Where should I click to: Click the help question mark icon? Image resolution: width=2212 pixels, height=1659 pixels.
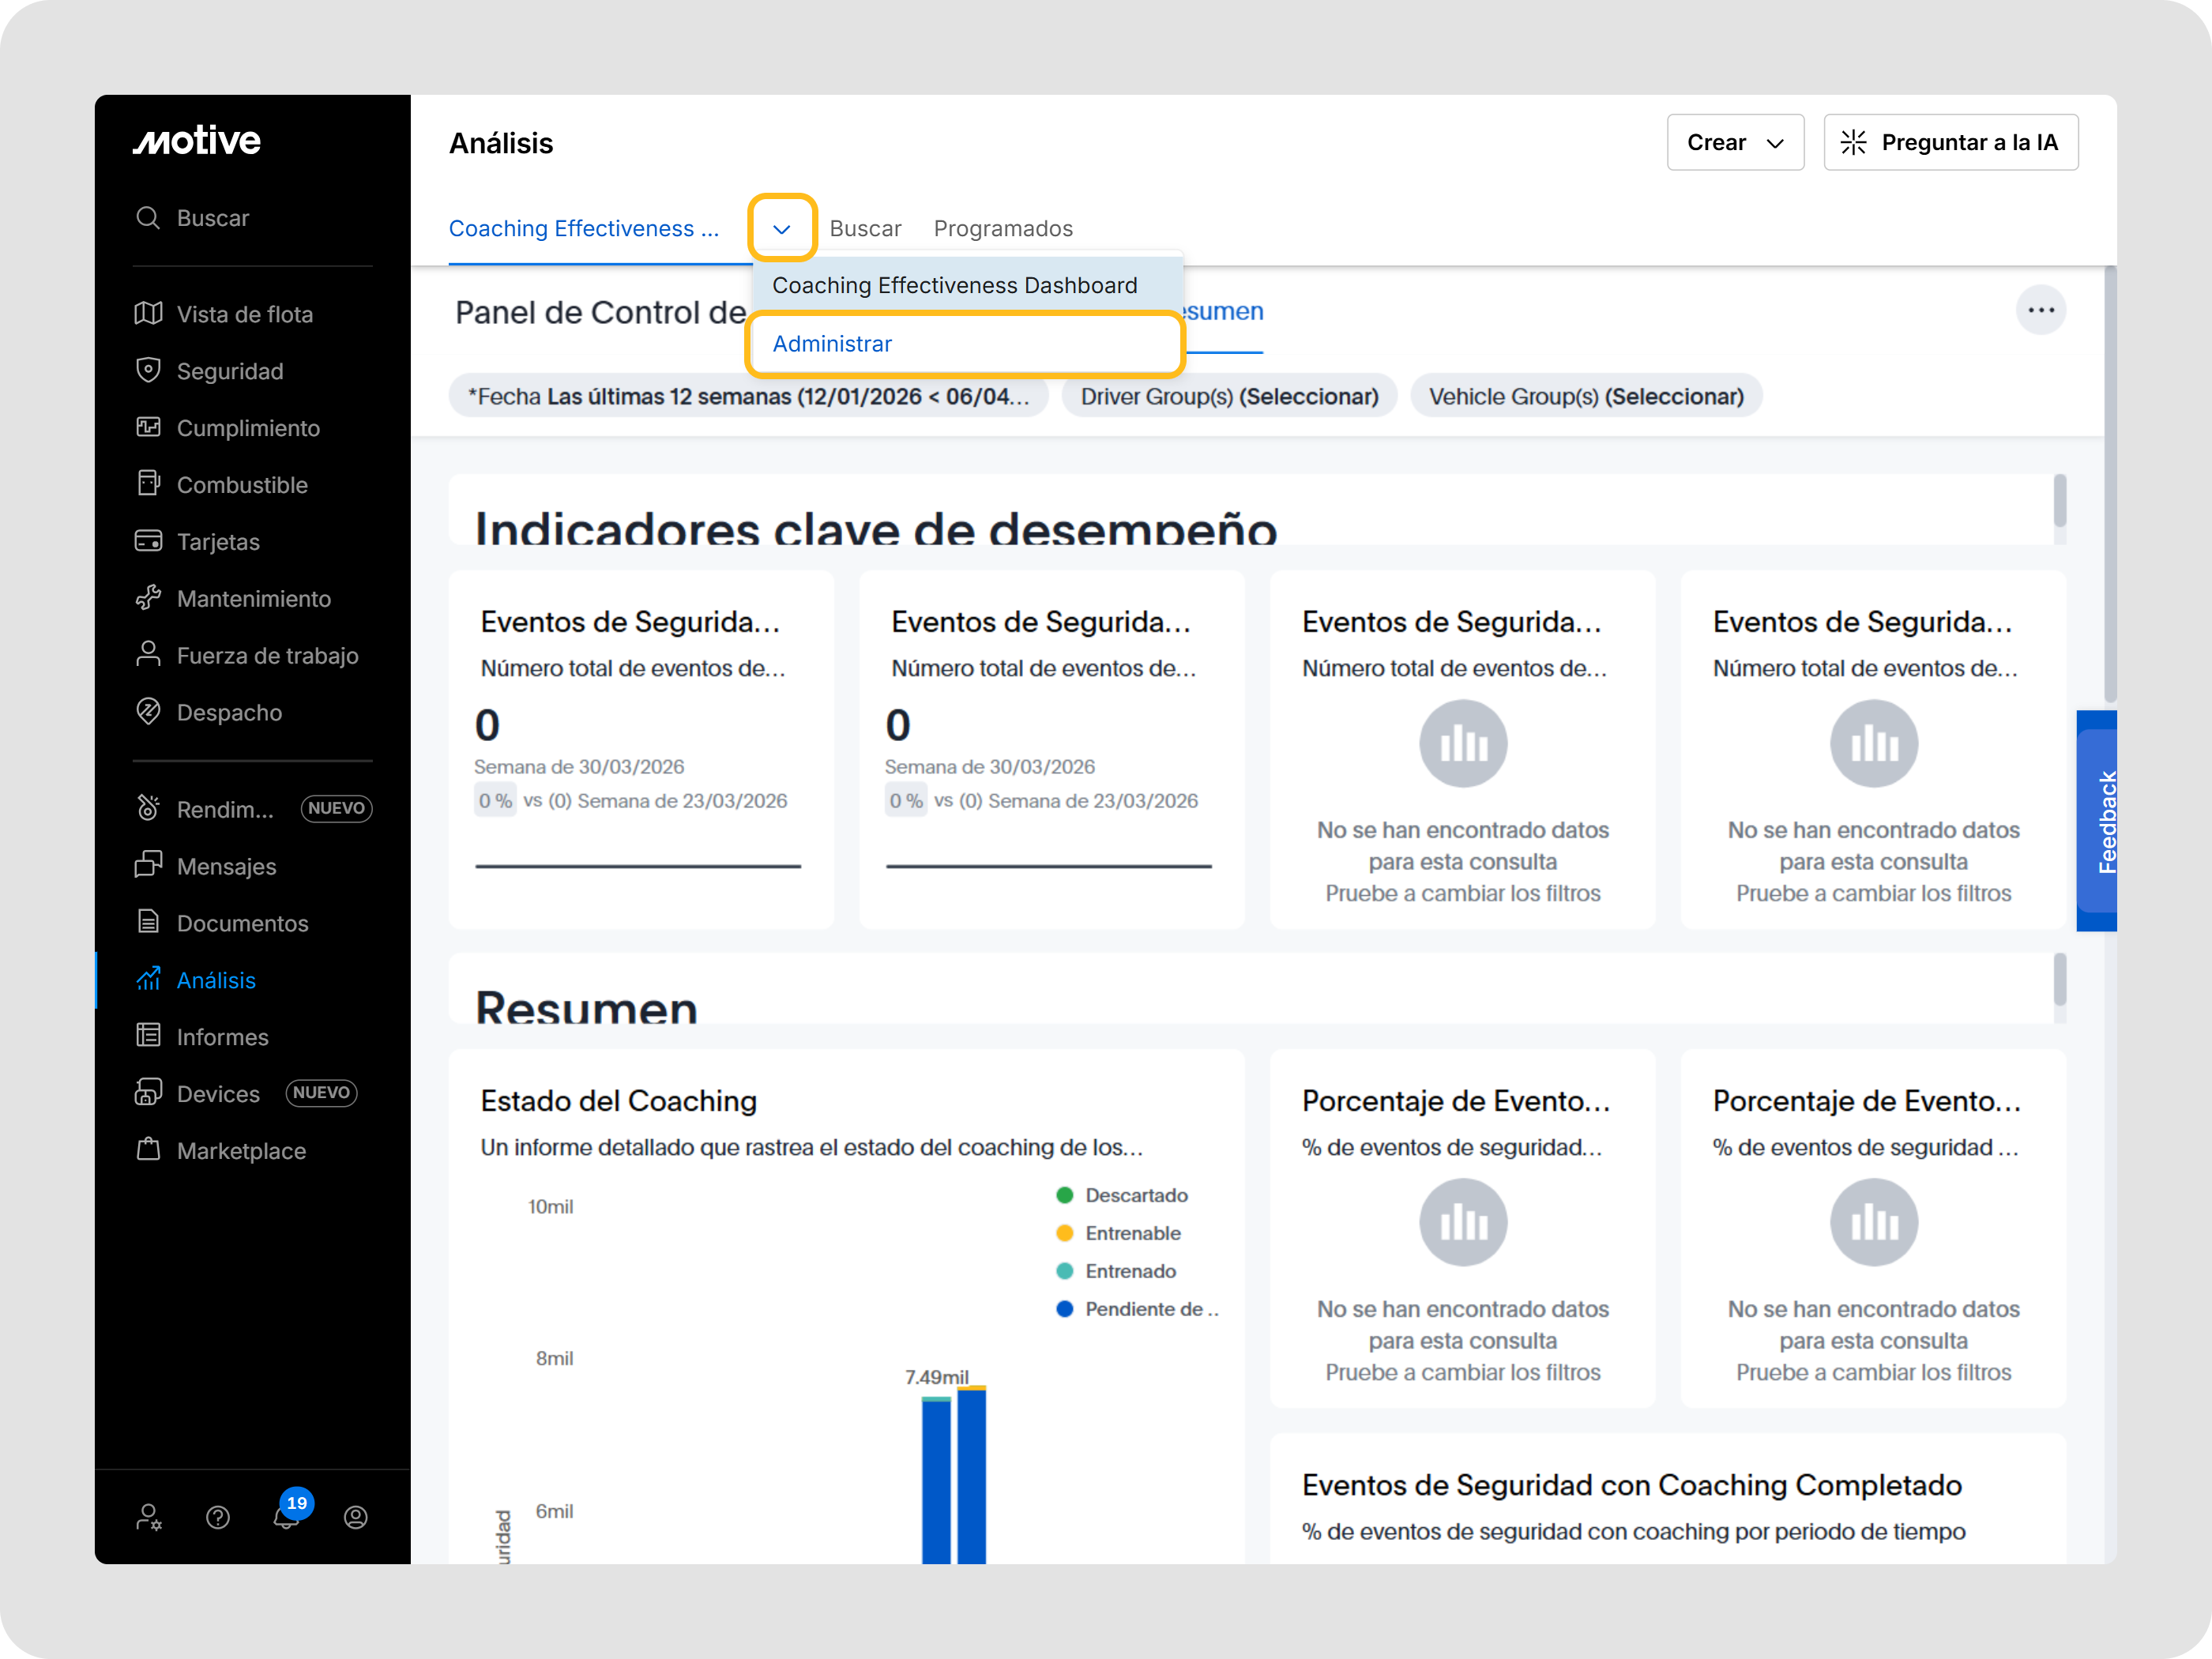(218, 1517)
